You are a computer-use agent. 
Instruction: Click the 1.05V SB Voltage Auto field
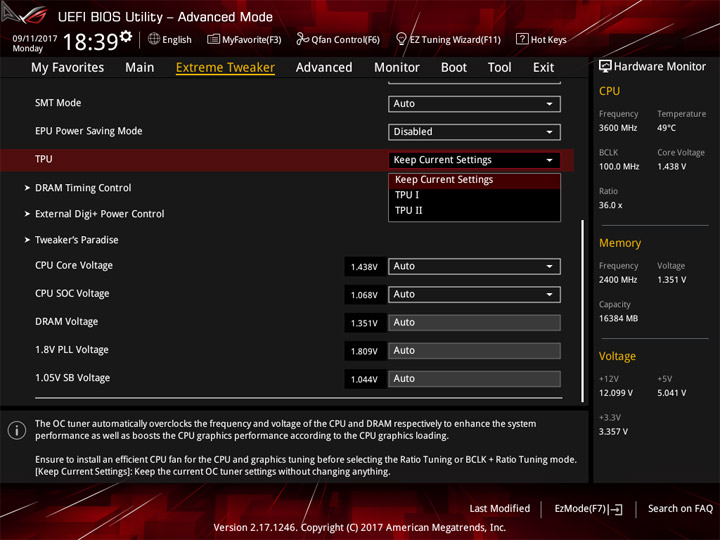(474, 378)
